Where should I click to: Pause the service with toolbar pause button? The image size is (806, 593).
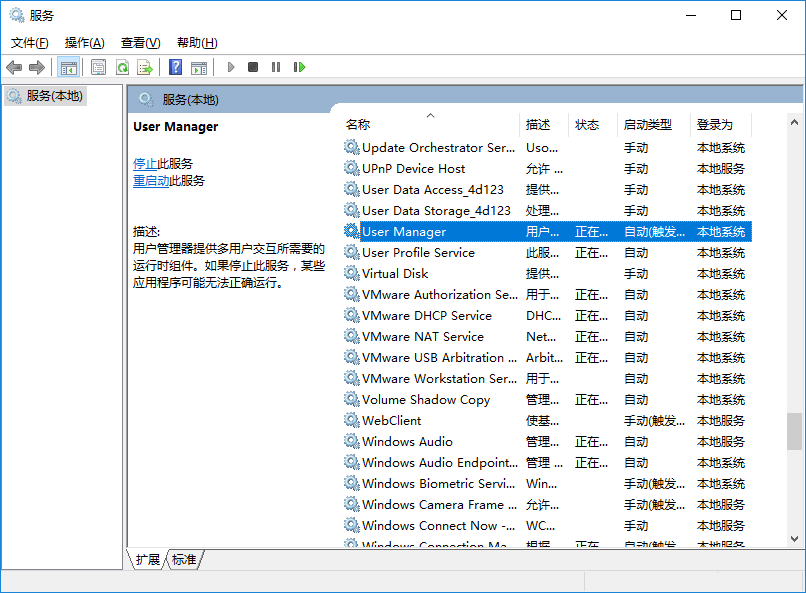point(276,67)
